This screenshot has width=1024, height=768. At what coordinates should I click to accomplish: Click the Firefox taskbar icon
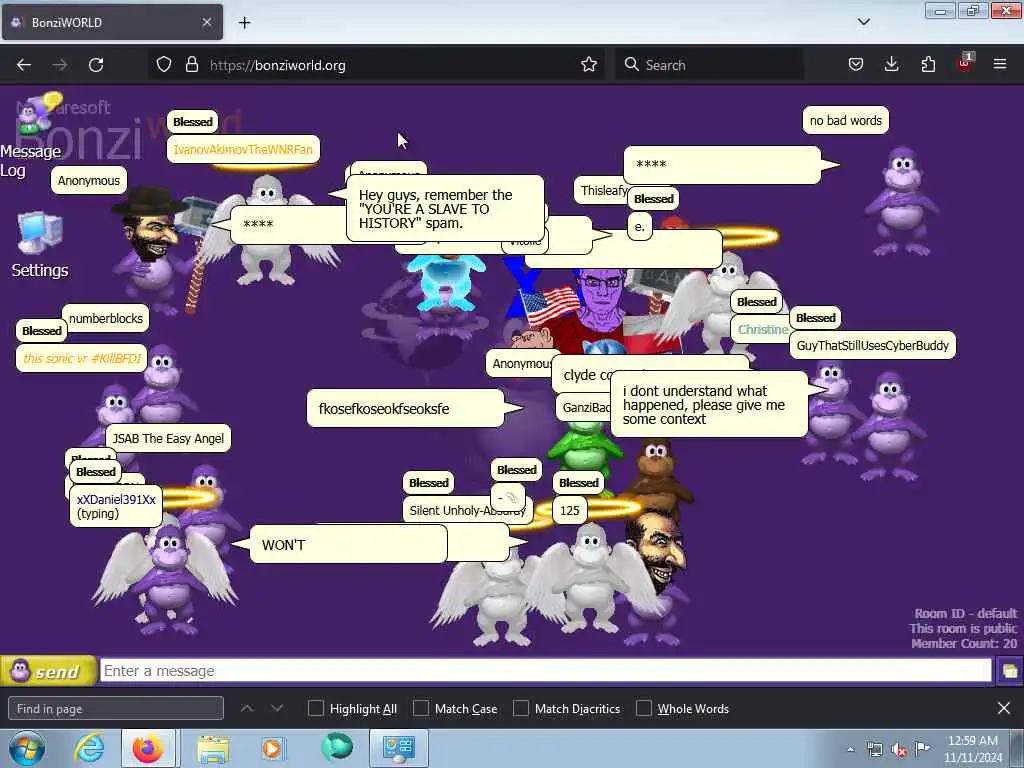pyautogui.click(x=148, y=748)
